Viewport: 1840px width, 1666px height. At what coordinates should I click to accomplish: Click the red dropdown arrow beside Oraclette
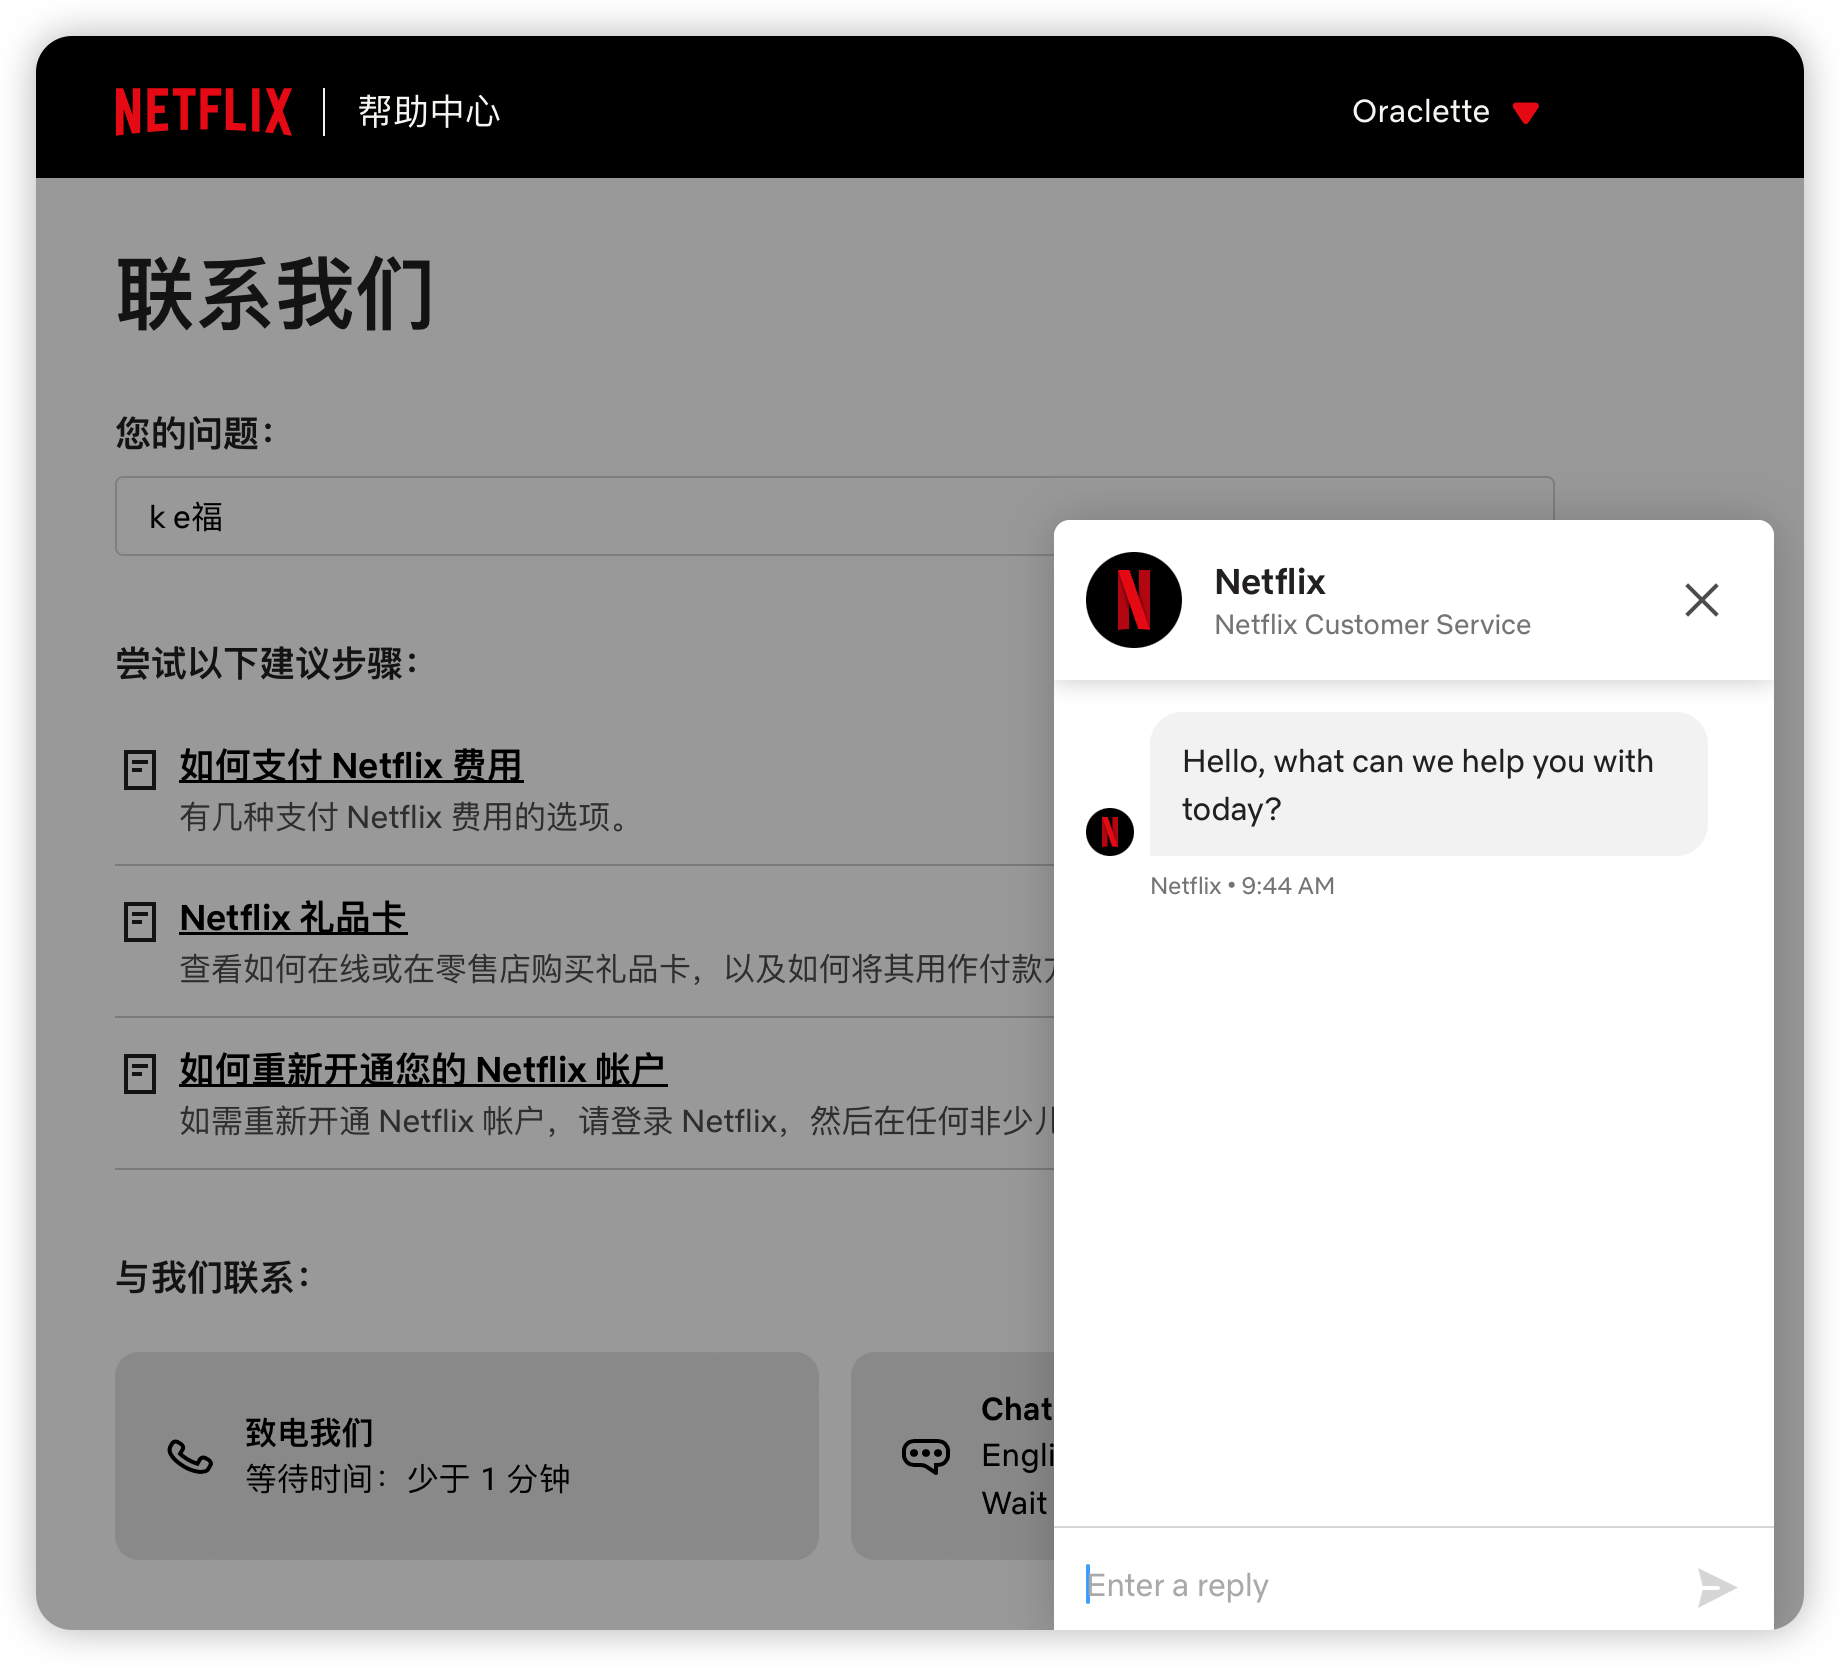1525,112
